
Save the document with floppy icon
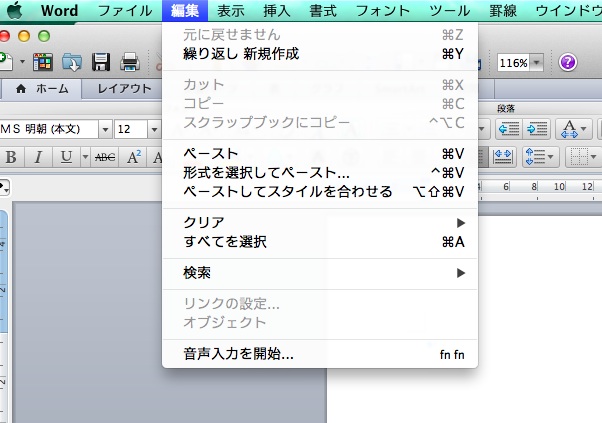(101, 62)
